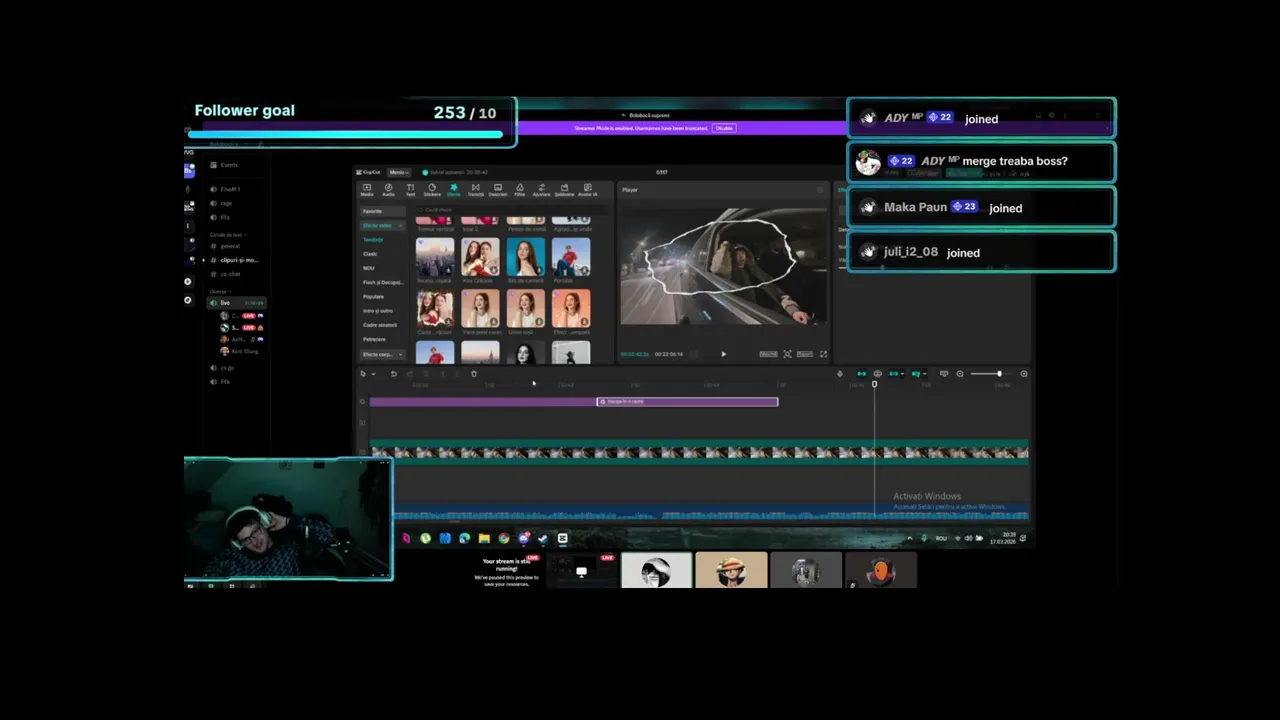Select the Intro și outro category
The width and height of the screenshot is (1280, 720).
tap(378, 311)
